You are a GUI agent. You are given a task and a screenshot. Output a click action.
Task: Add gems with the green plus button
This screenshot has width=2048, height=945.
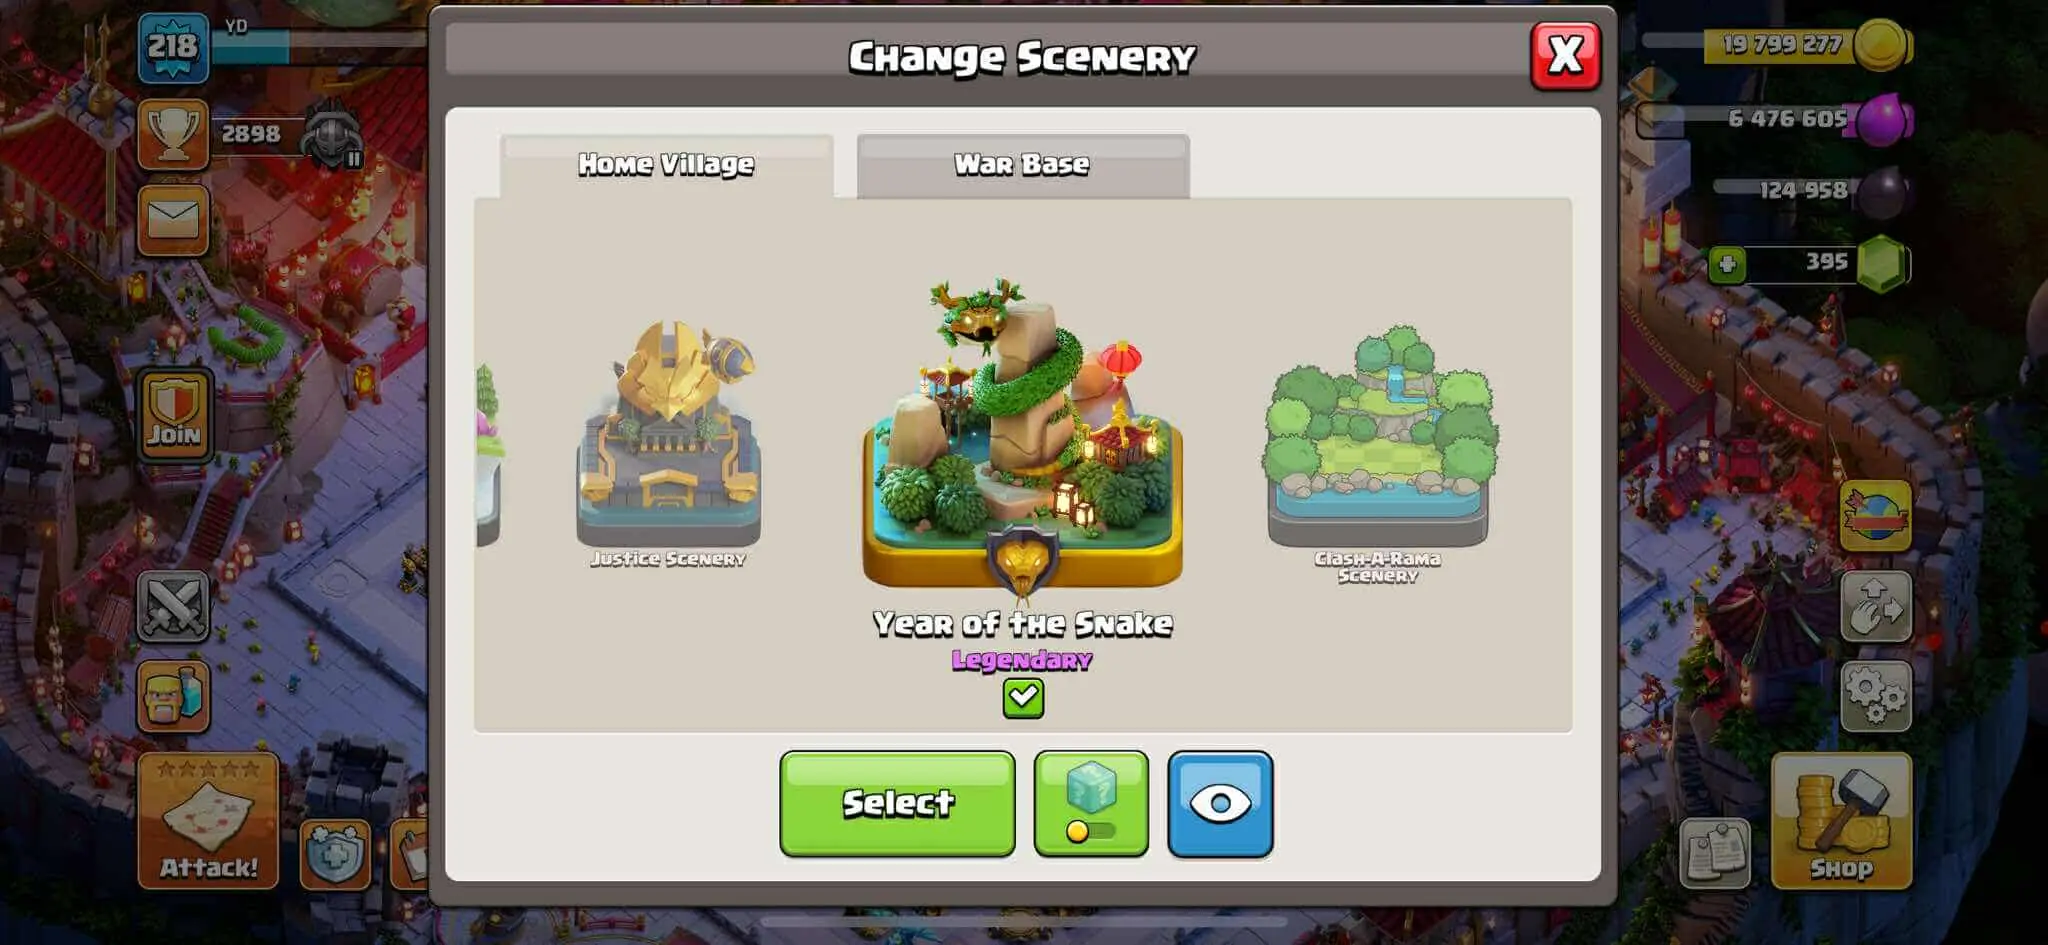click(1727, 265)
